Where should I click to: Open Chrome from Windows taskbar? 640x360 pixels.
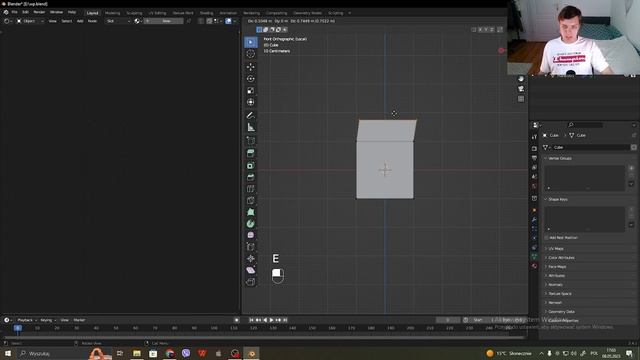pos(170,353)
